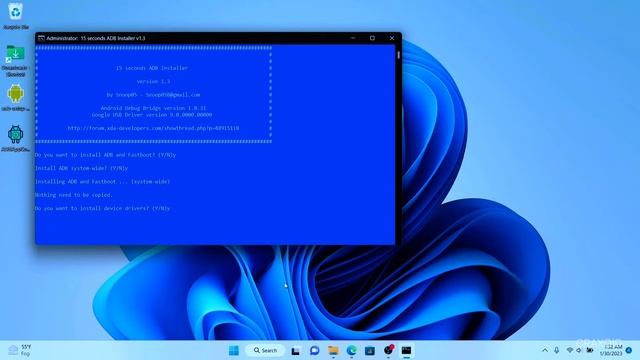The height and width of the screenshot is (360, 640).
Task: Click the microphone tray icon
Action: (x=556, y=350)
